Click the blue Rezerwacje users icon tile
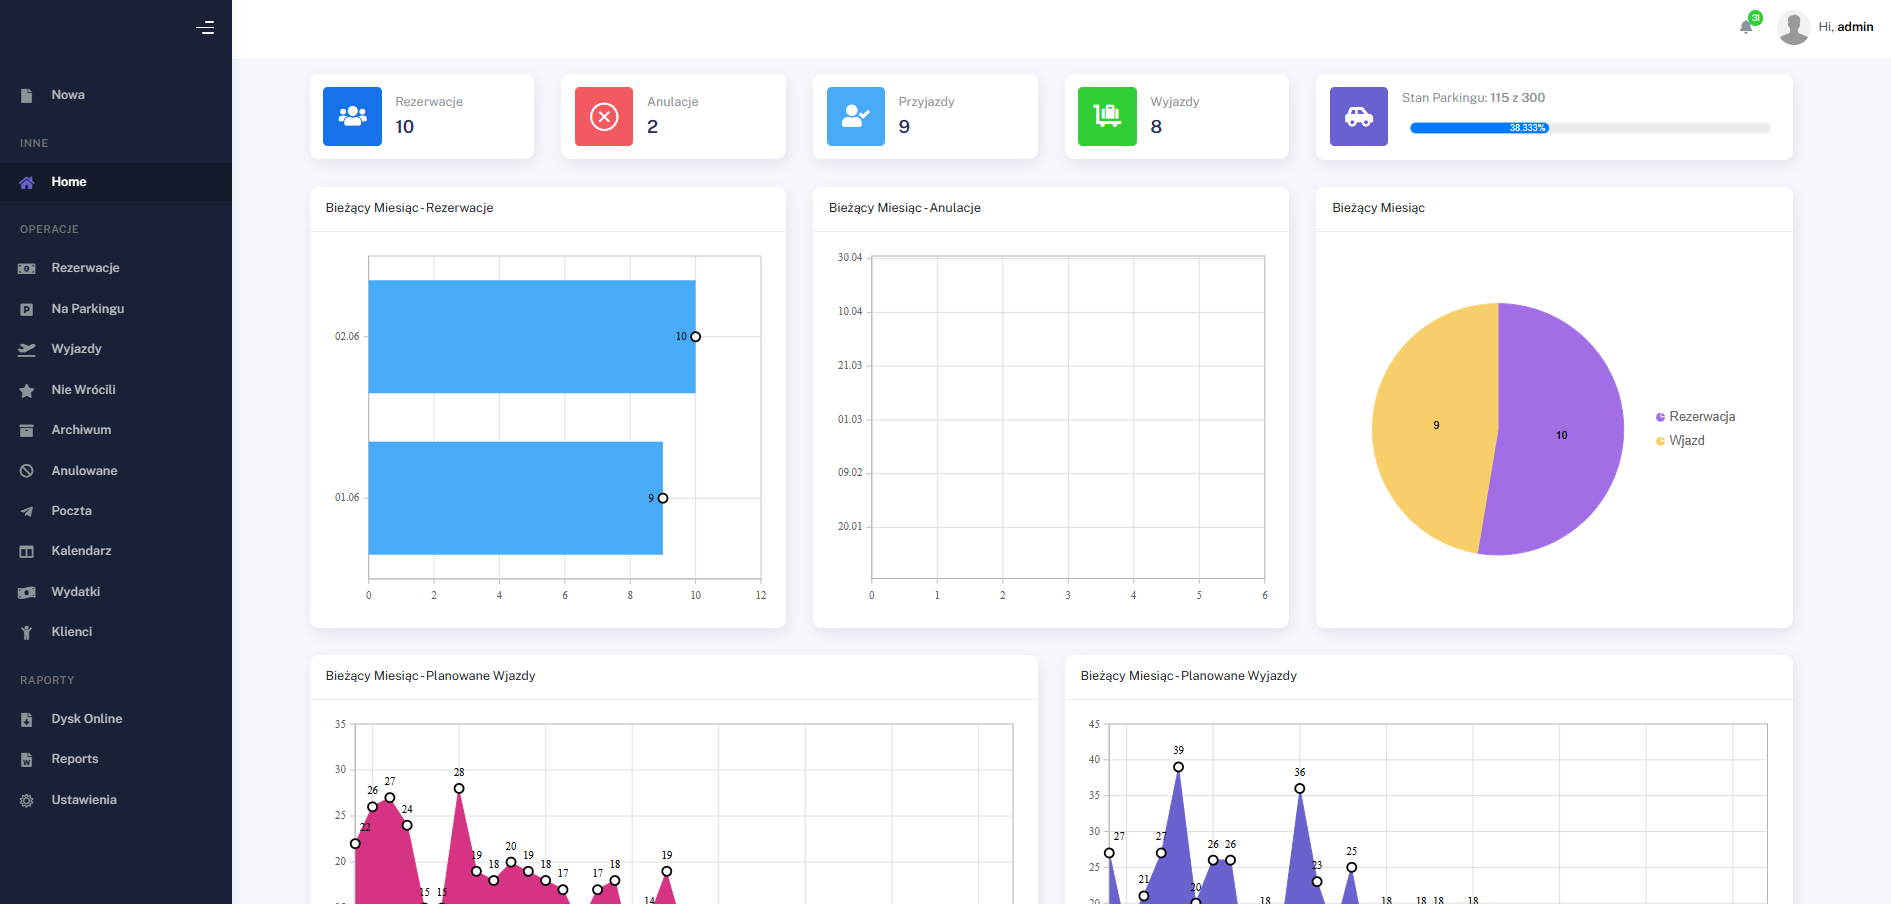The width and height of the screenshot is (1891, 904). 352,116
